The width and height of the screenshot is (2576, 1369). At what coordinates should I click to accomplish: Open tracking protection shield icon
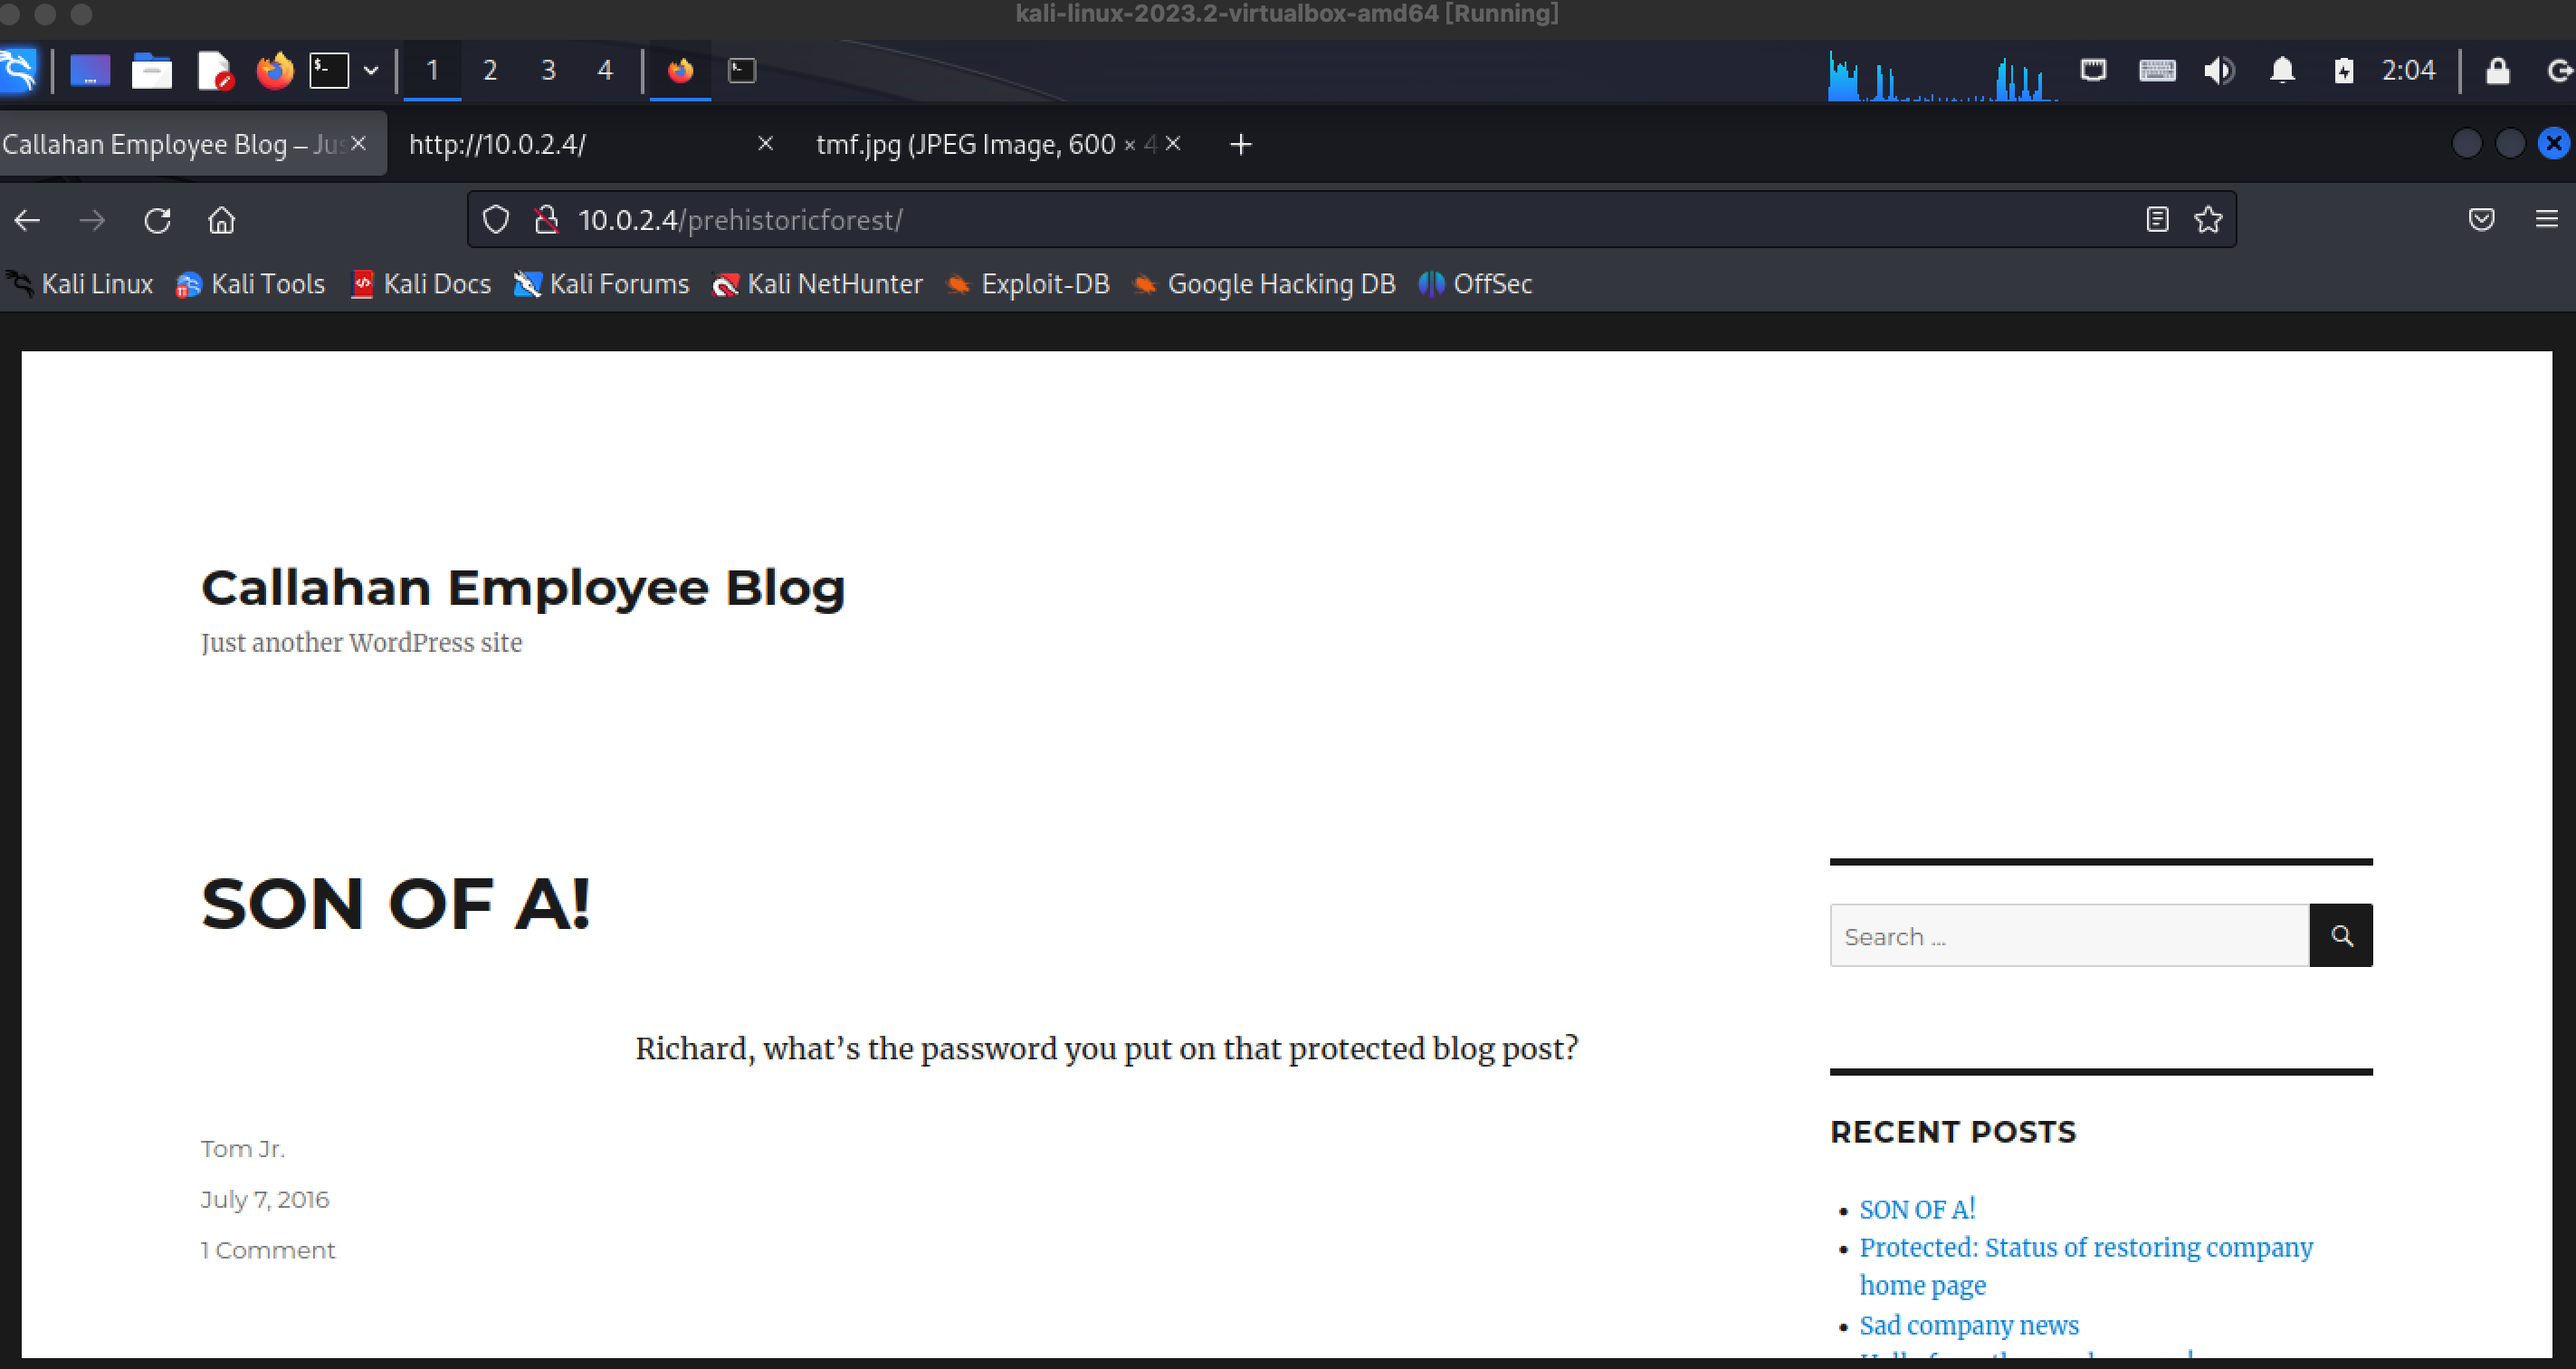click(x=496, y=220)
